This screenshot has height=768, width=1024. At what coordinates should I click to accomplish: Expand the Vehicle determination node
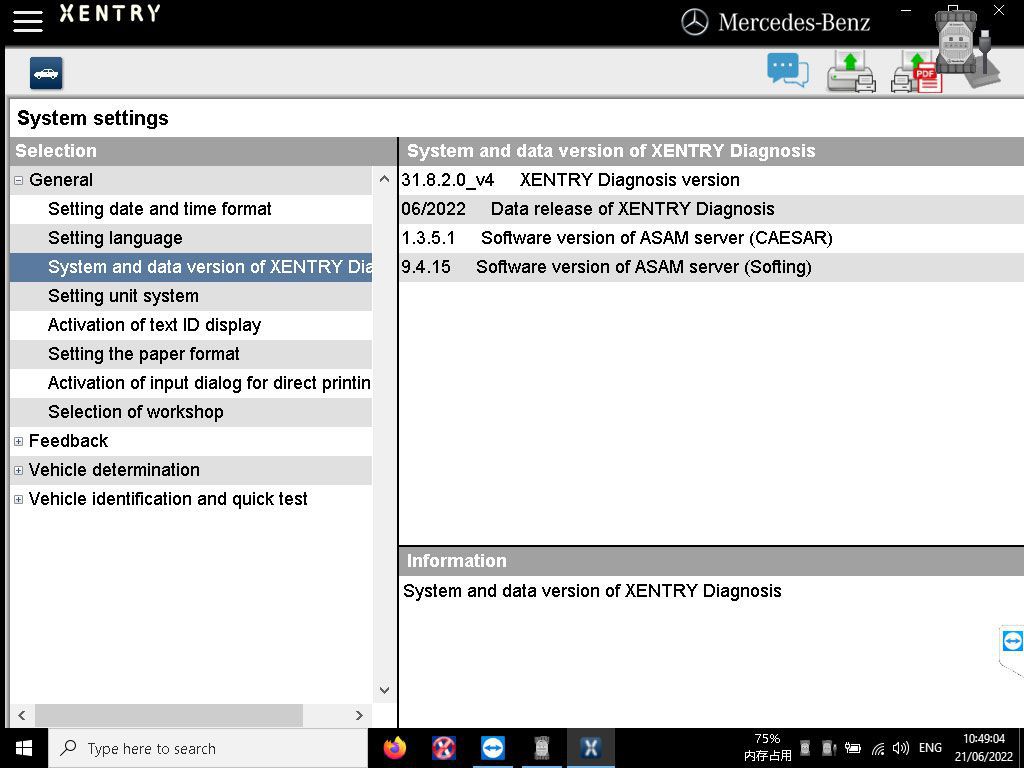[18, 470]
